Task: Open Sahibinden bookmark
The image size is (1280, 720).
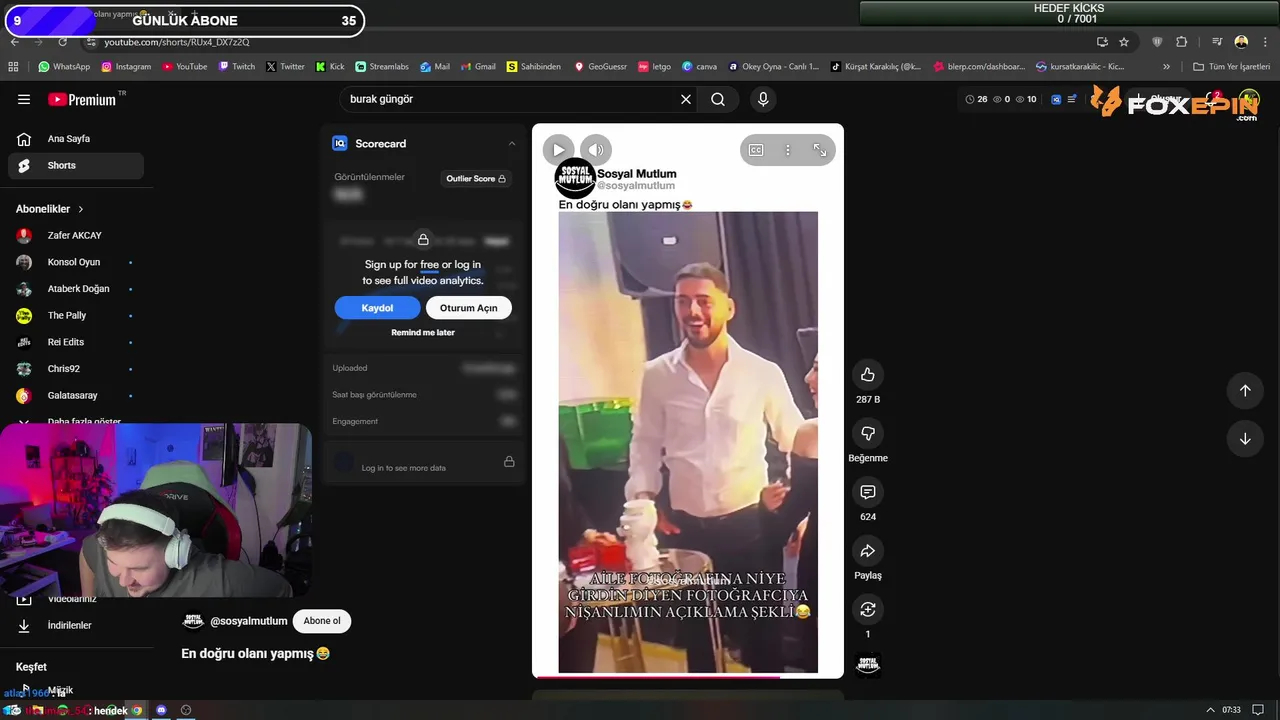Action: point(534,67)
